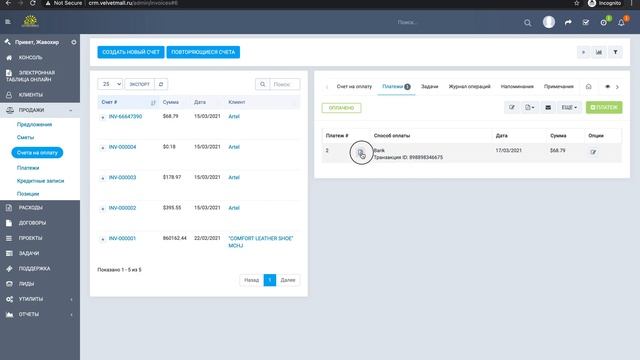Open COMFORT LEATHER SHOE client link
Viewport: 640px width, 360px height.
[261, 242]
